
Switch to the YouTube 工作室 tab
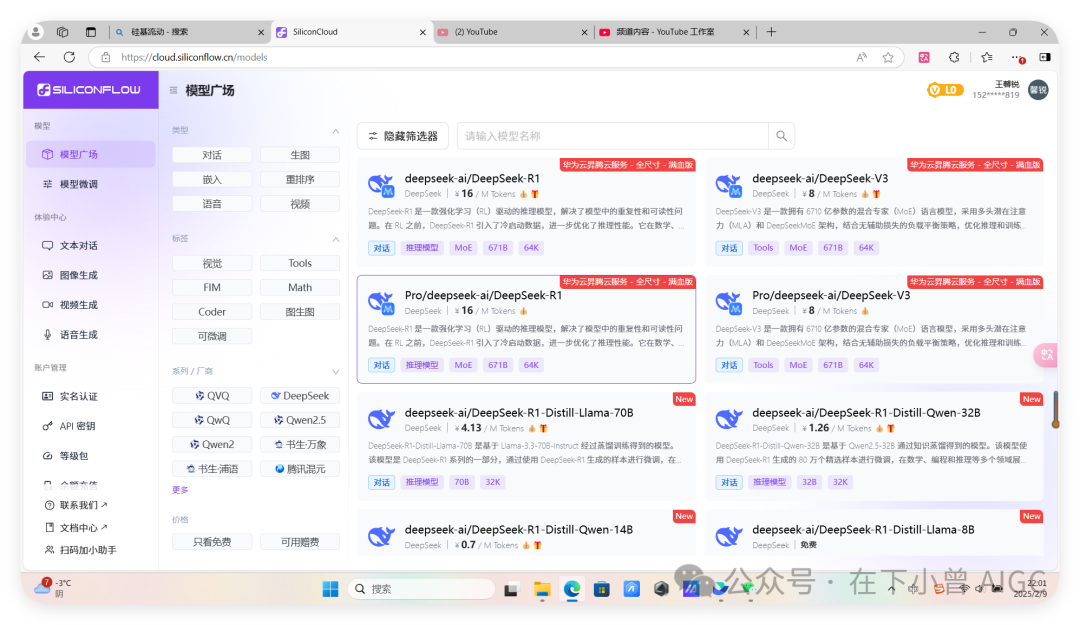(x=674, y=32)
